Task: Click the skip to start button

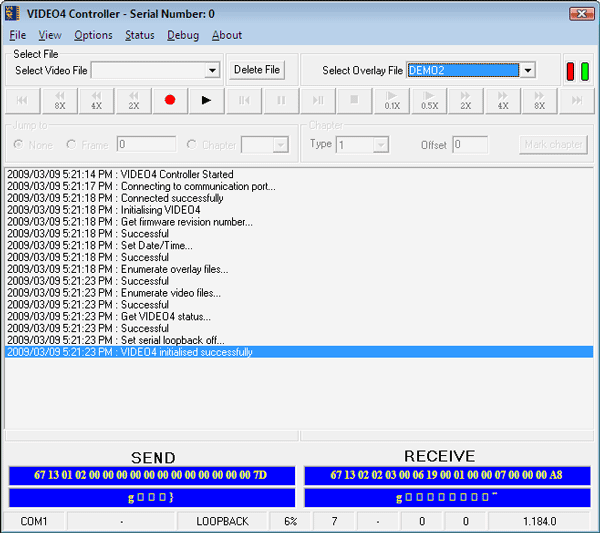Action: tap(22, 100)
